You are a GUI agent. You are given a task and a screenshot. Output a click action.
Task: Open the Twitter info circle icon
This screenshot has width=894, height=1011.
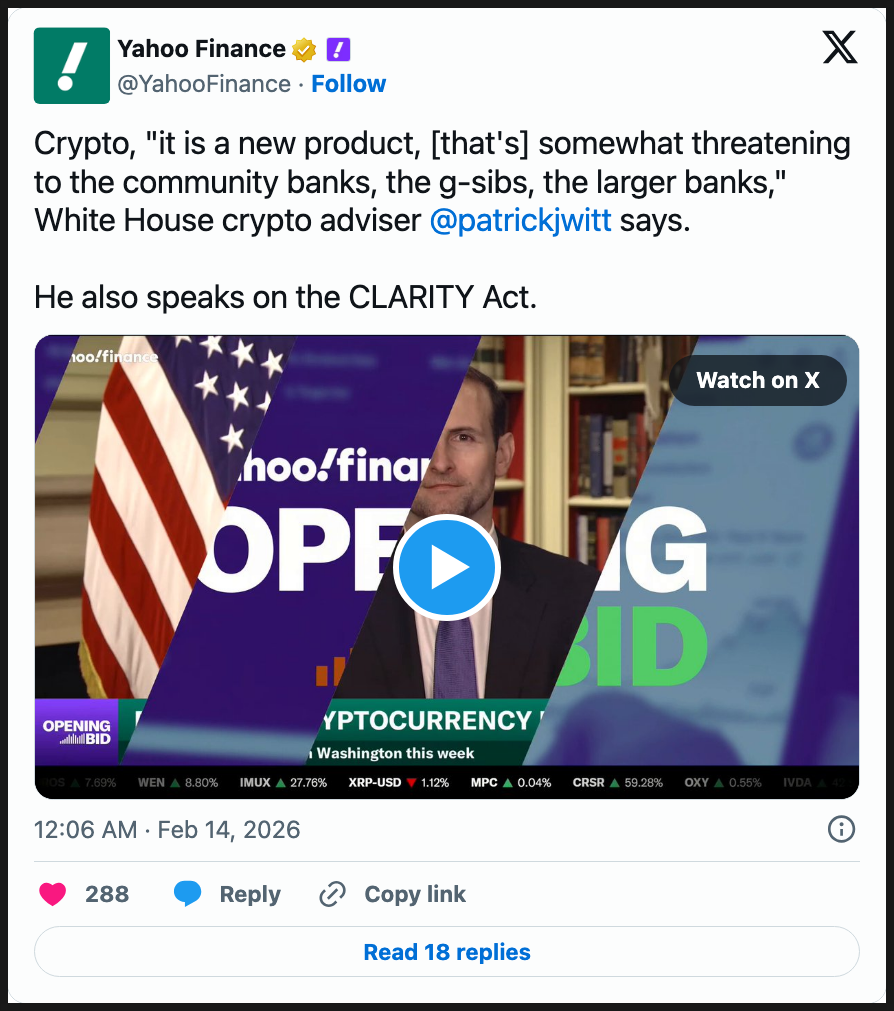coord(841,829)
